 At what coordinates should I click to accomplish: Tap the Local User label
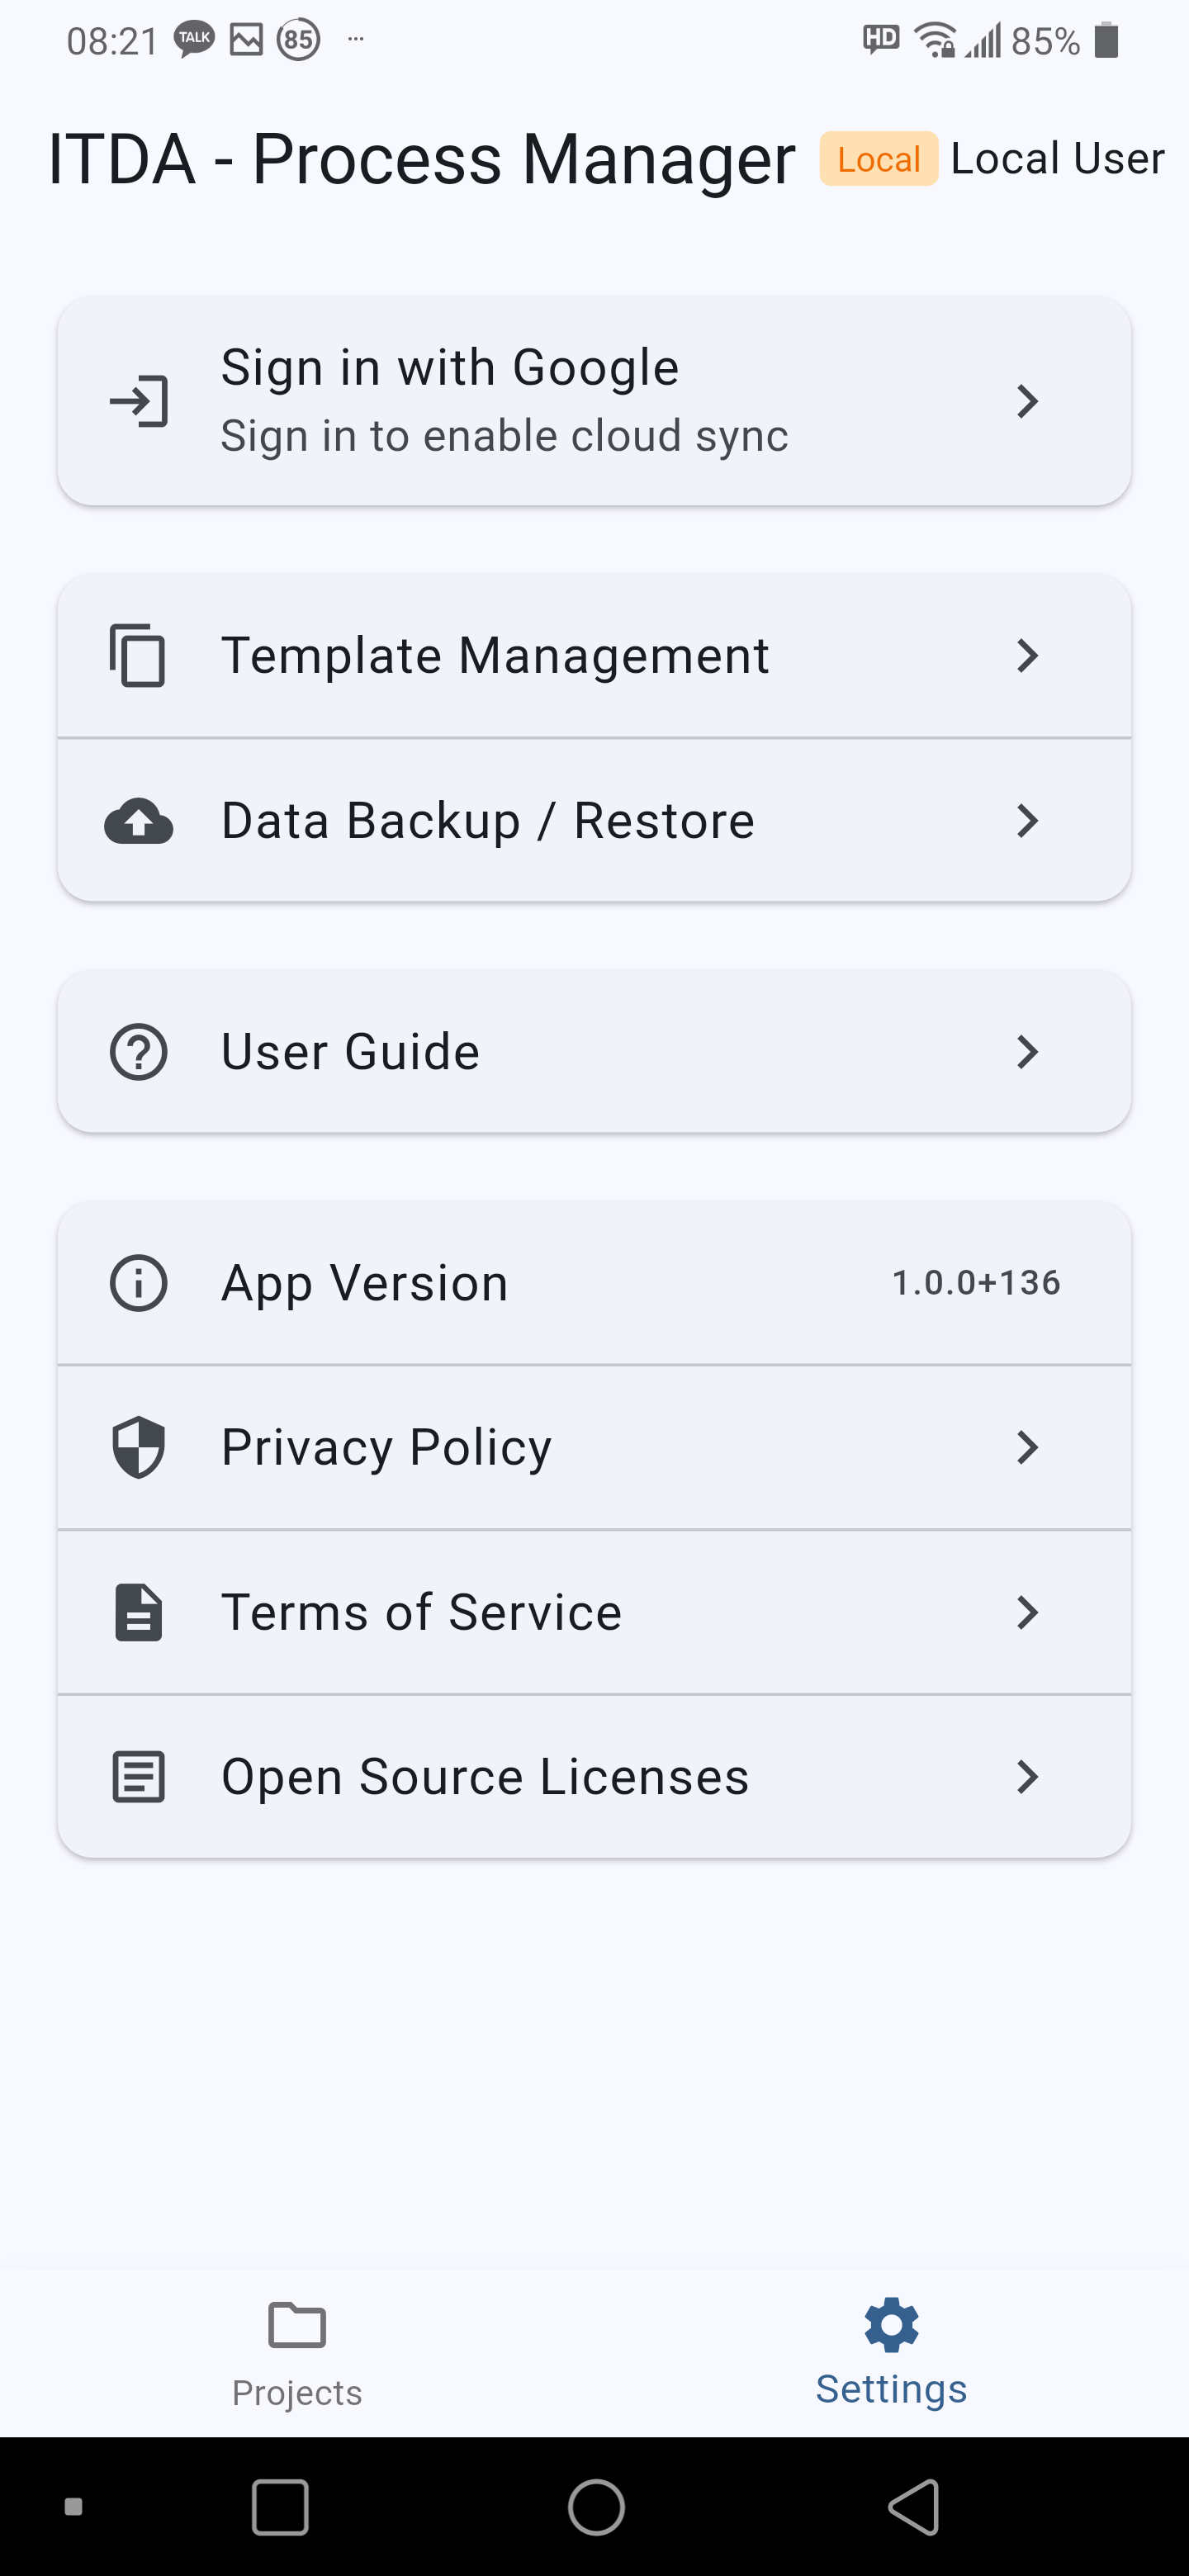click(1057, 159)
